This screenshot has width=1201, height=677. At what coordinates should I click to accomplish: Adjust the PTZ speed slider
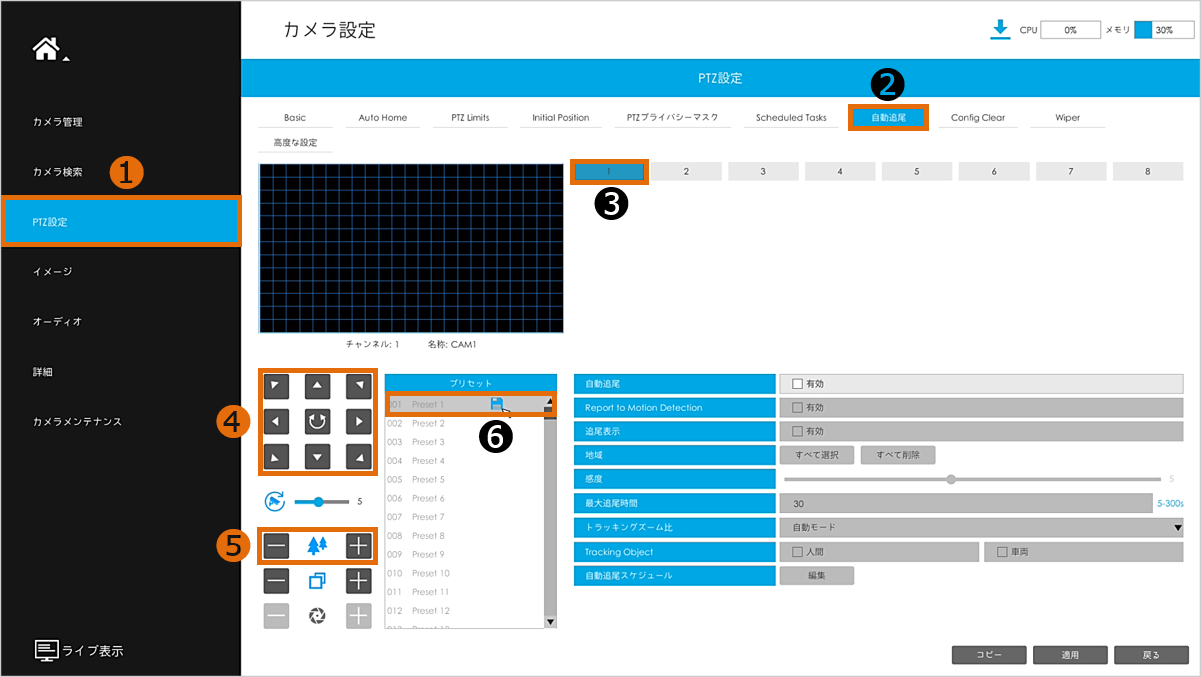click(x=318, y=501)
